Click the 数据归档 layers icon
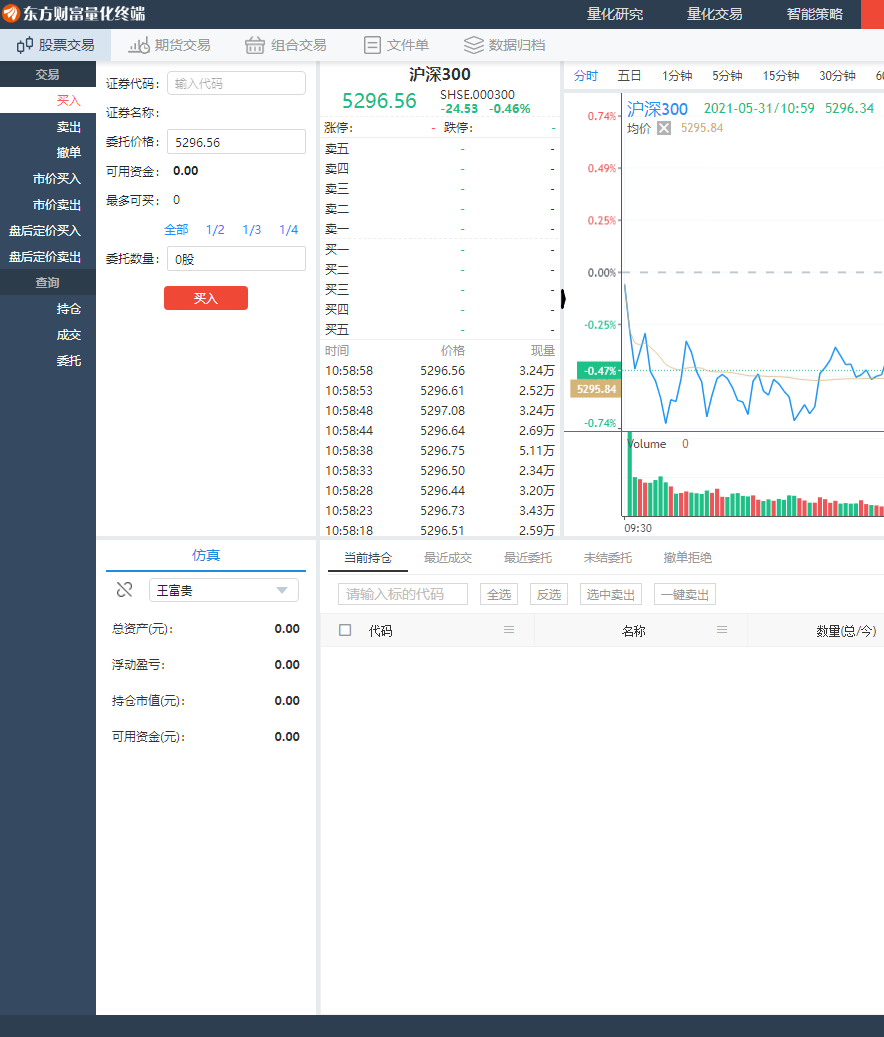This screenshot has width=884, height=1037. coord(473,45)
